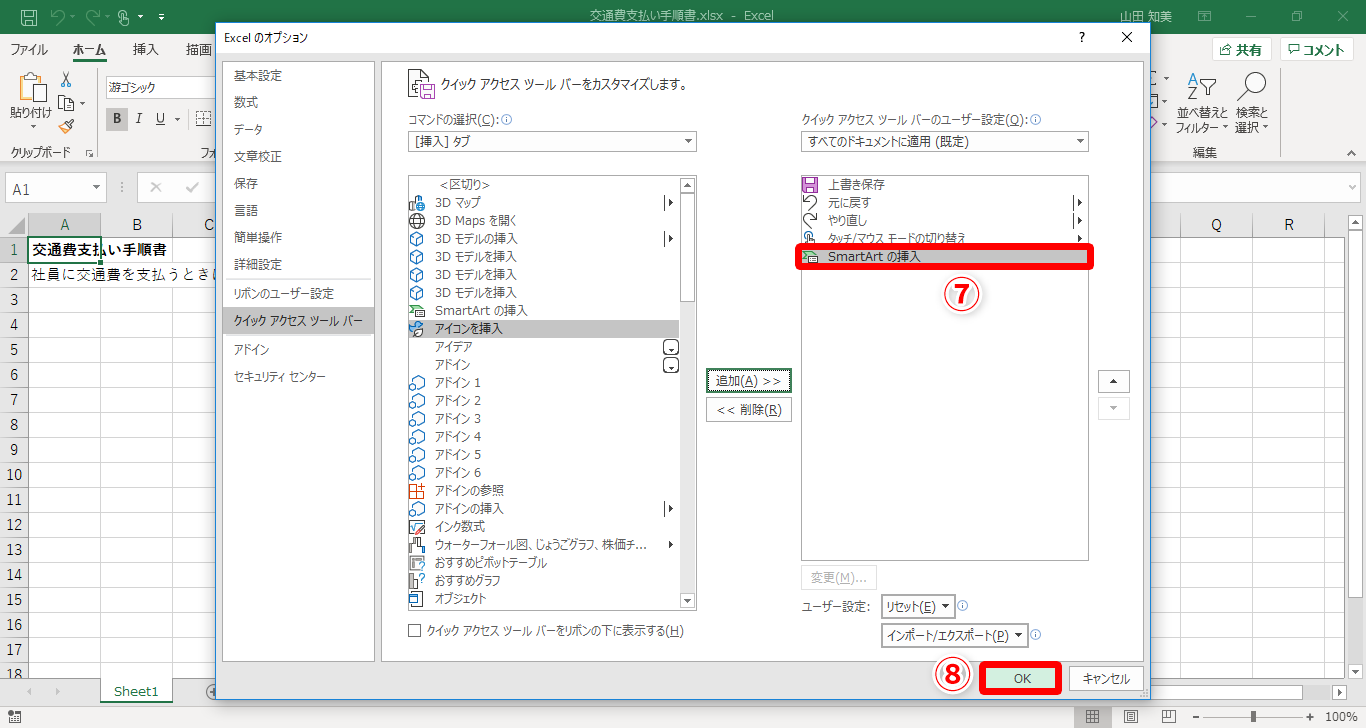The width and height of the screenshot is (1366, 728).
Task: Click the 共有 (Share) button
Action: click(x=1241, y=50)
